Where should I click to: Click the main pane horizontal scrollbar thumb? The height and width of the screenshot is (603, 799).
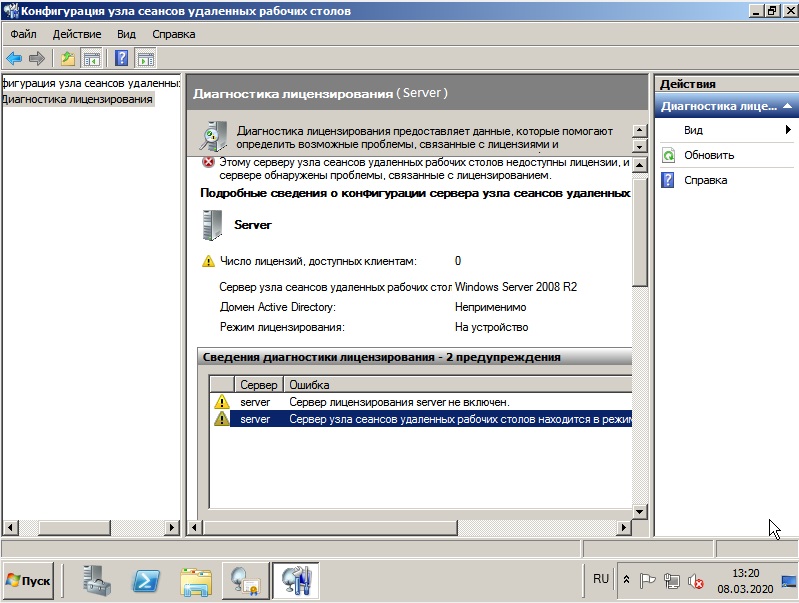(x=330, y=527)
